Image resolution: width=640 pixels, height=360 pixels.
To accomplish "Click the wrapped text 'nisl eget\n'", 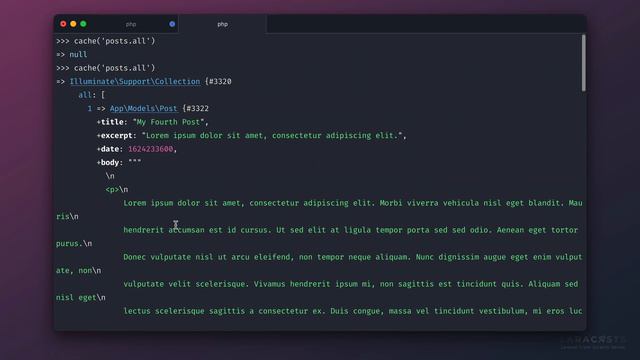I will pos(81,298).
